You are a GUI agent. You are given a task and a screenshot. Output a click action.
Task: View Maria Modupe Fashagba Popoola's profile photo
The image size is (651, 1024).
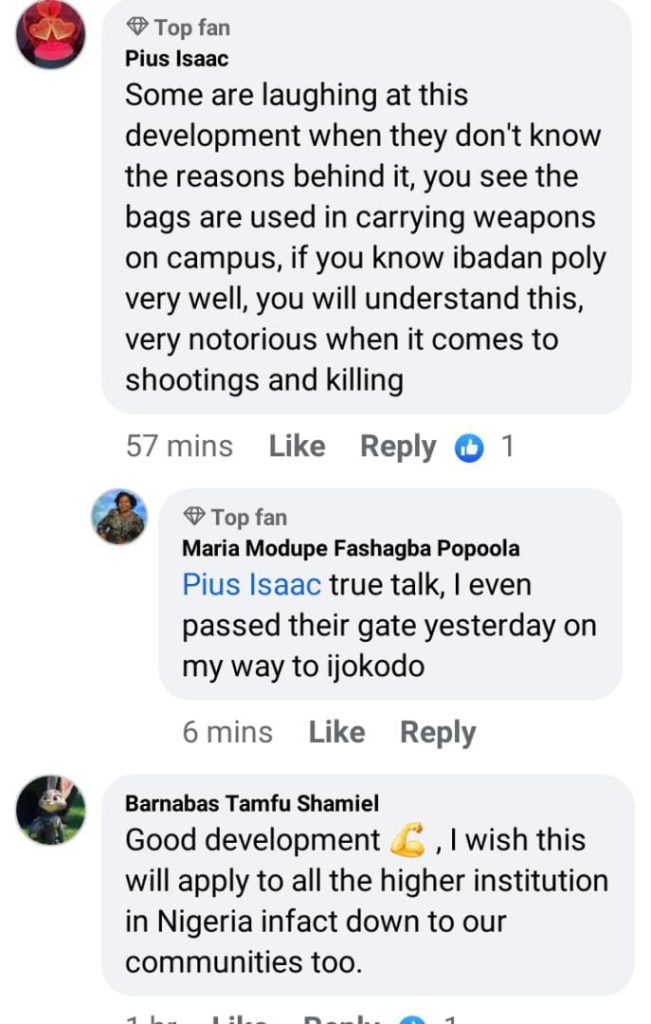tap(119, 516)
